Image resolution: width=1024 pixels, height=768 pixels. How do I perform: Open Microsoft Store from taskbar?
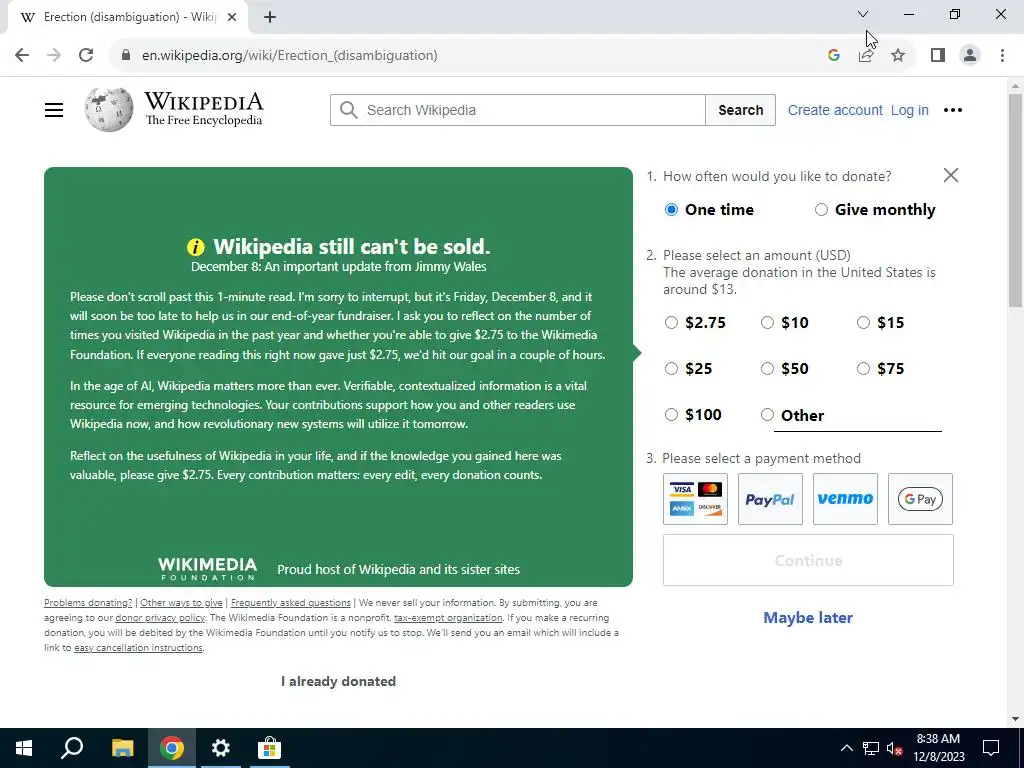click(x=269, y=748)
